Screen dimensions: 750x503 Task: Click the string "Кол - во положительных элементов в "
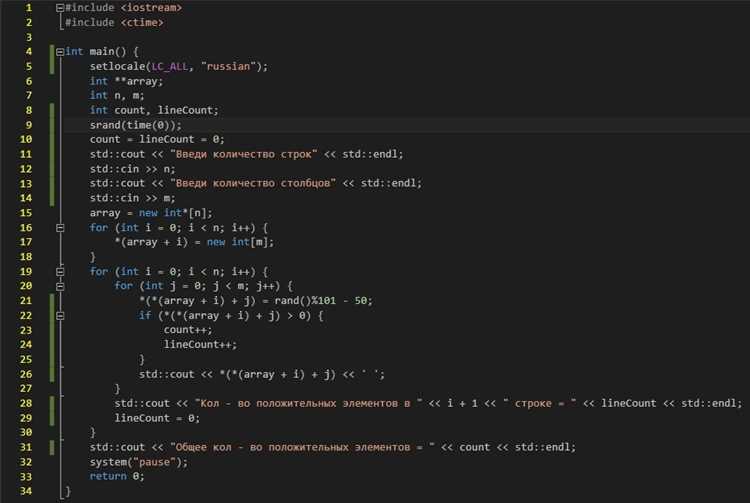point(309,404)
